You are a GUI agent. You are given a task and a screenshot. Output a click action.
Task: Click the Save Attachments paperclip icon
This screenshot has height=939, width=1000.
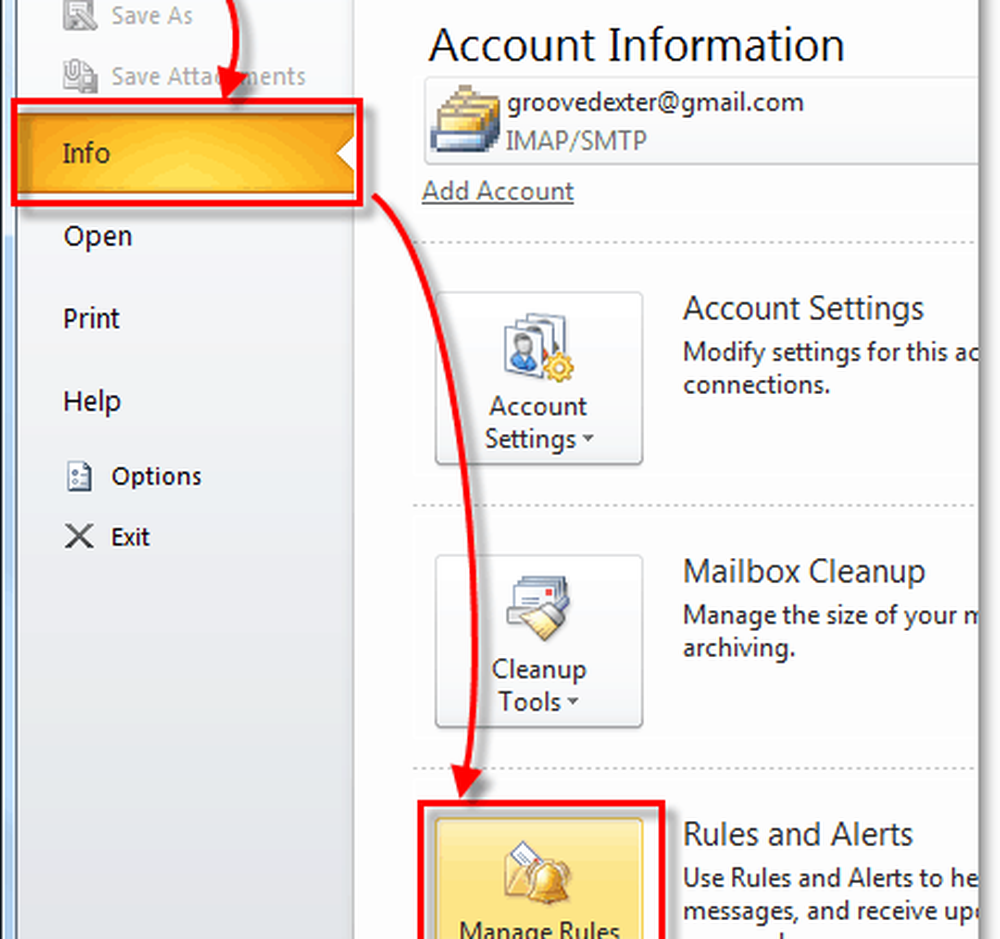pos(80,76)
